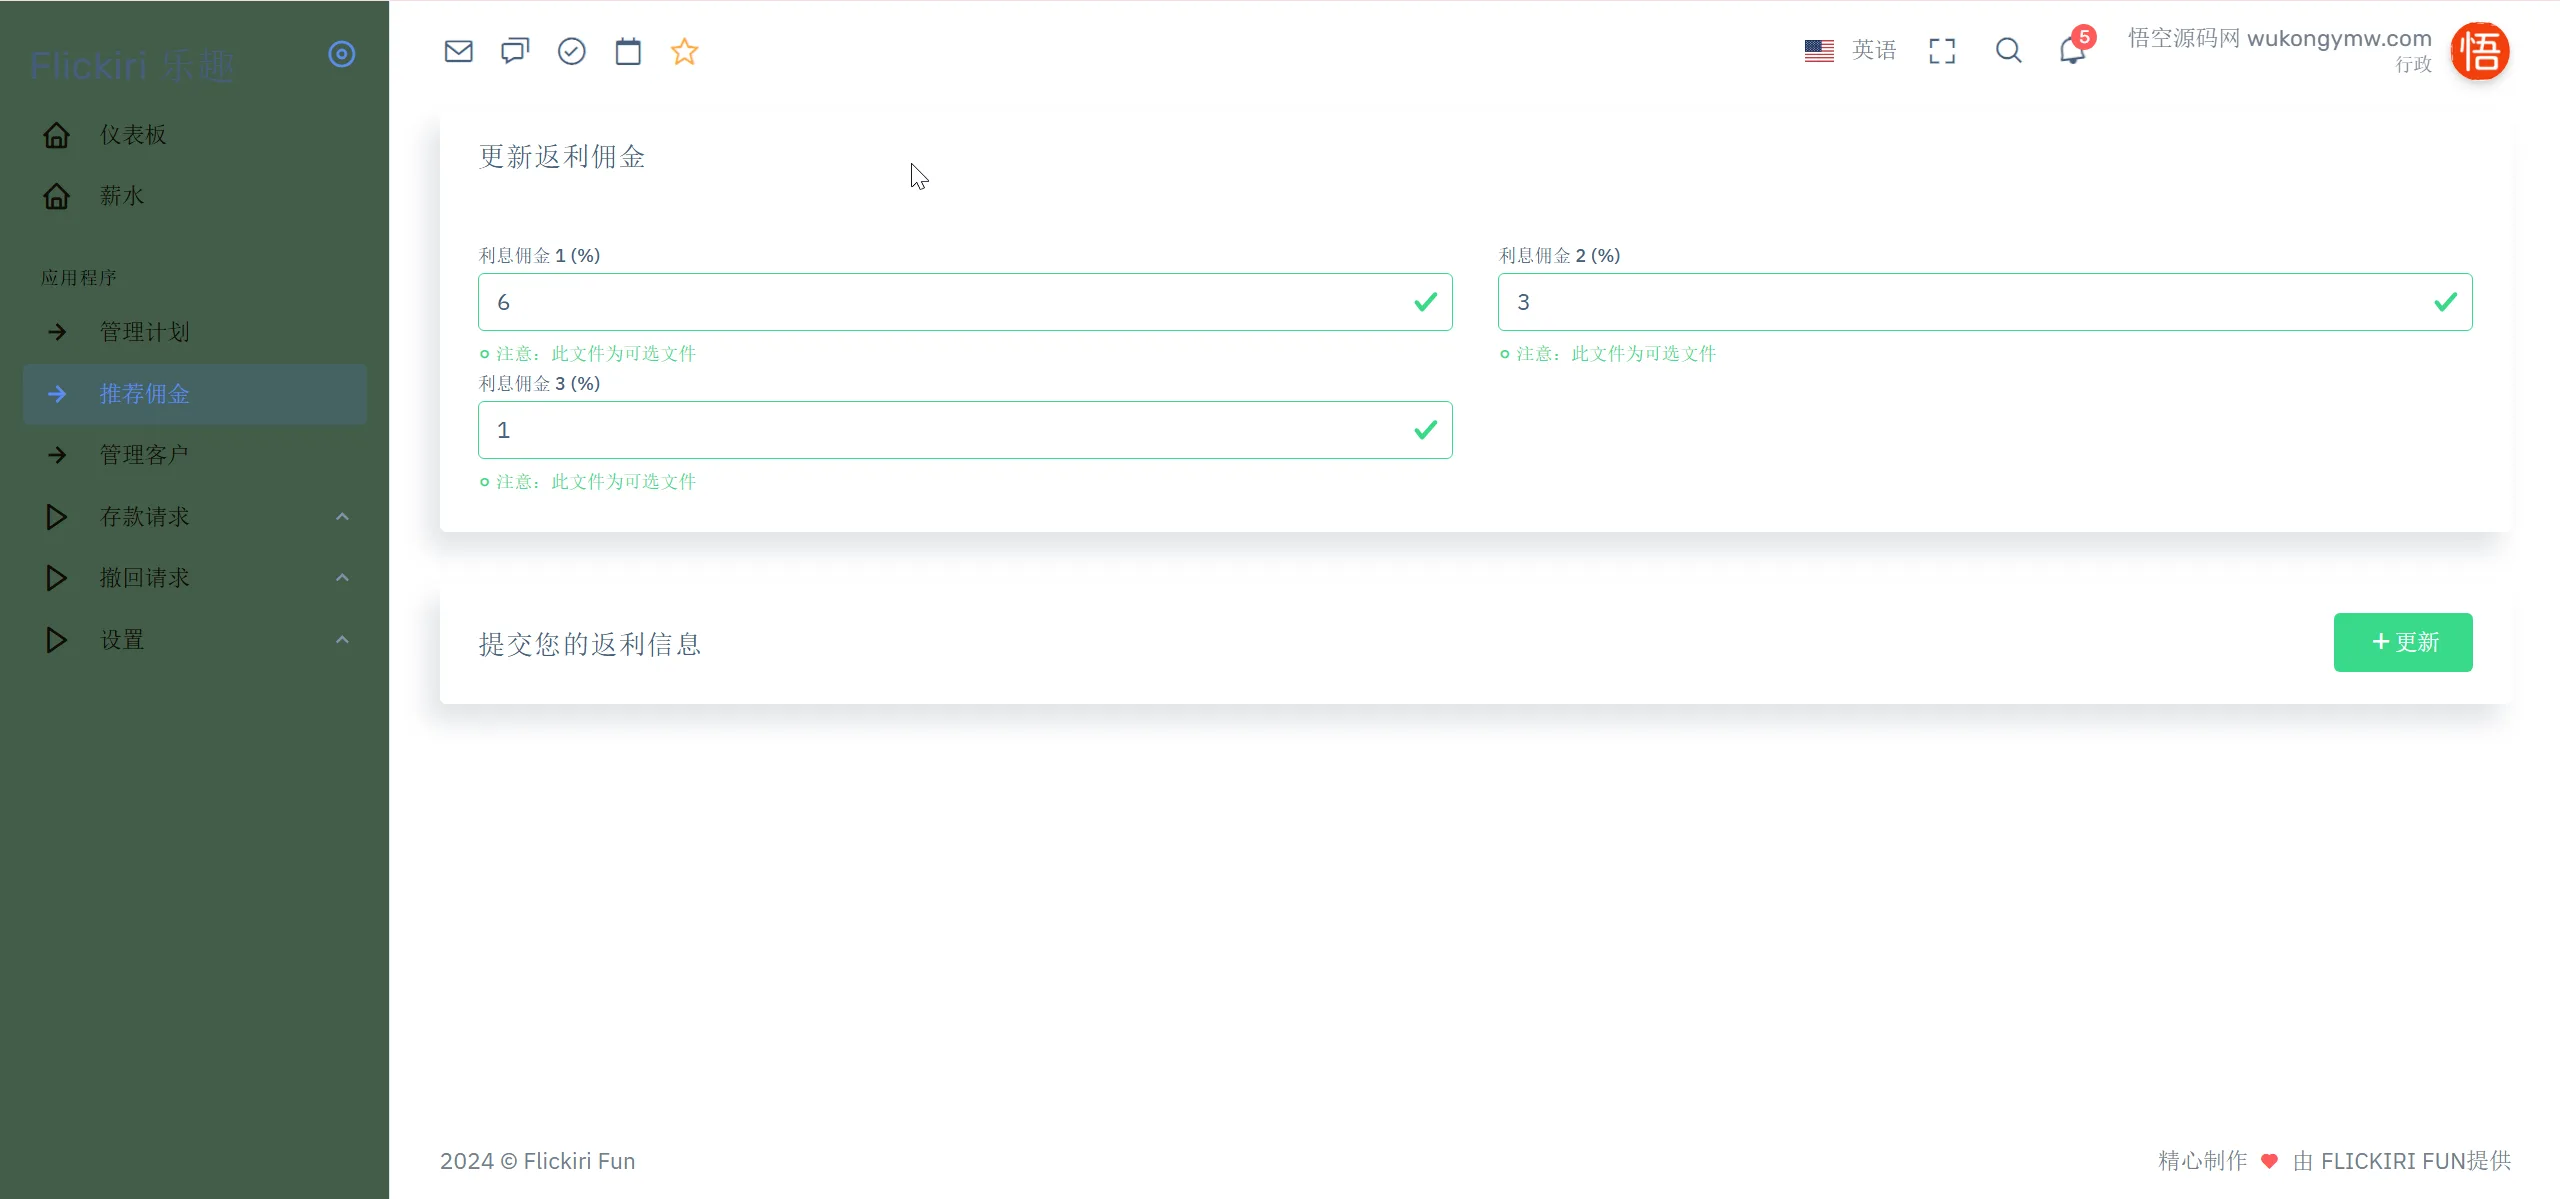
Task: Click the green 更新 button
Action: point(2402,642)
